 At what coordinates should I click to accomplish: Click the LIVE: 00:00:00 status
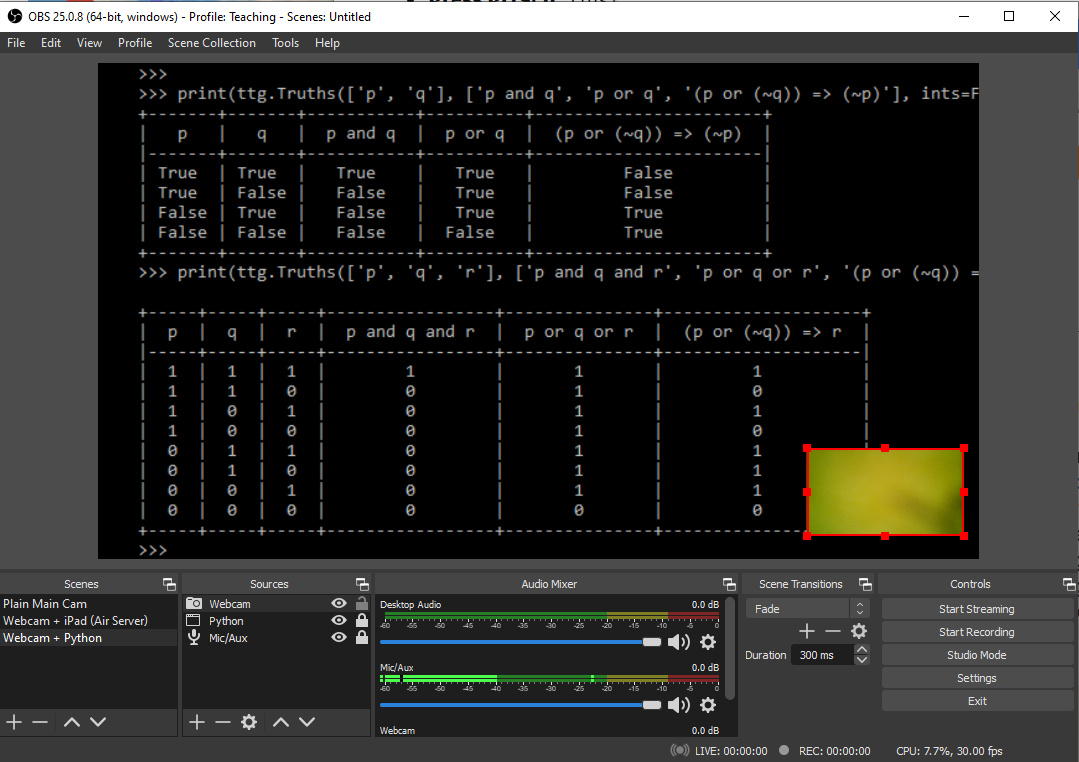pyautogui.click(x=731, y=751)
